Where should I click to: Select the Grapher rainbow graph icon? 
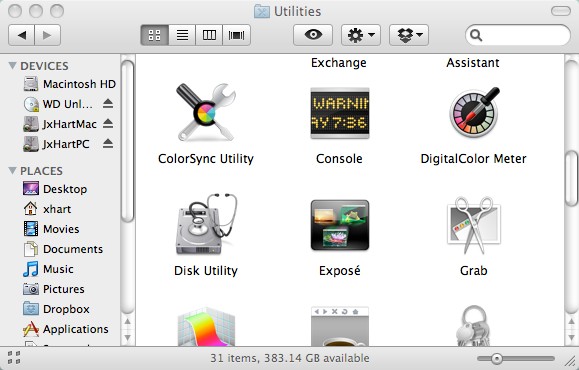(206, 326)
